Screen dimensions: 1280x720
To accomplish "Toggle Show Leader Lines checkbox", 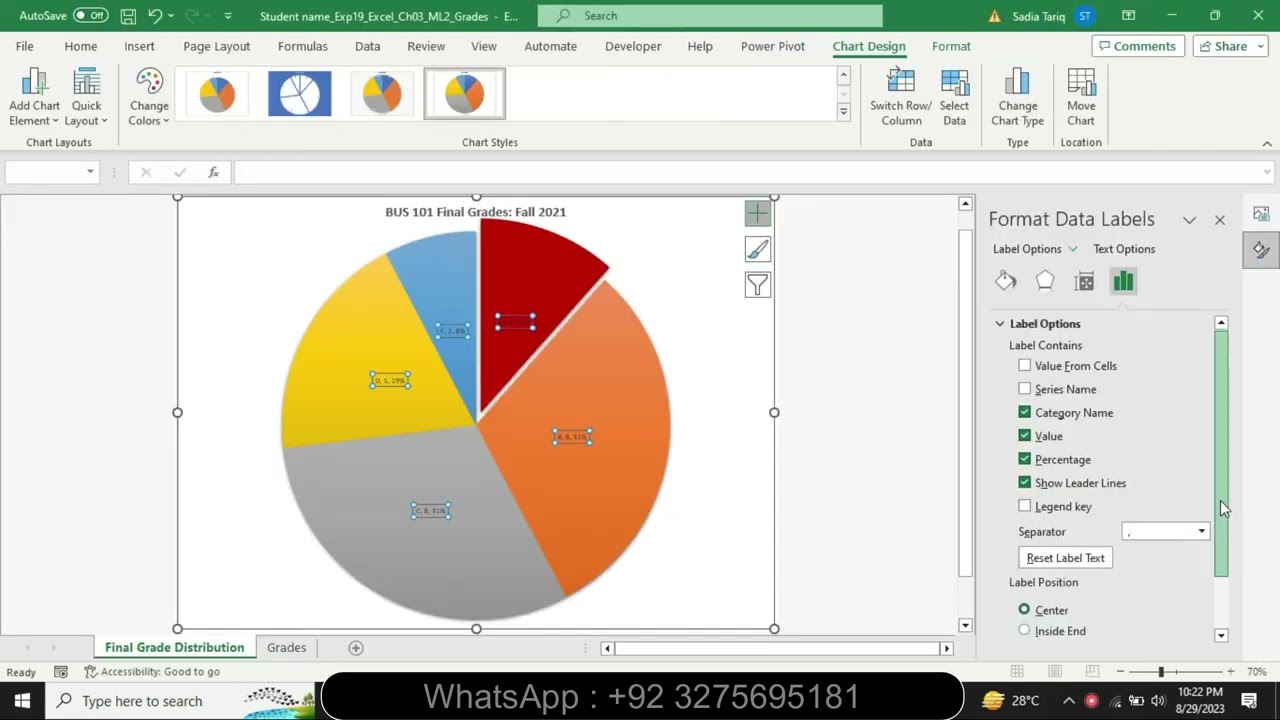I will (x=1024, y=483).
